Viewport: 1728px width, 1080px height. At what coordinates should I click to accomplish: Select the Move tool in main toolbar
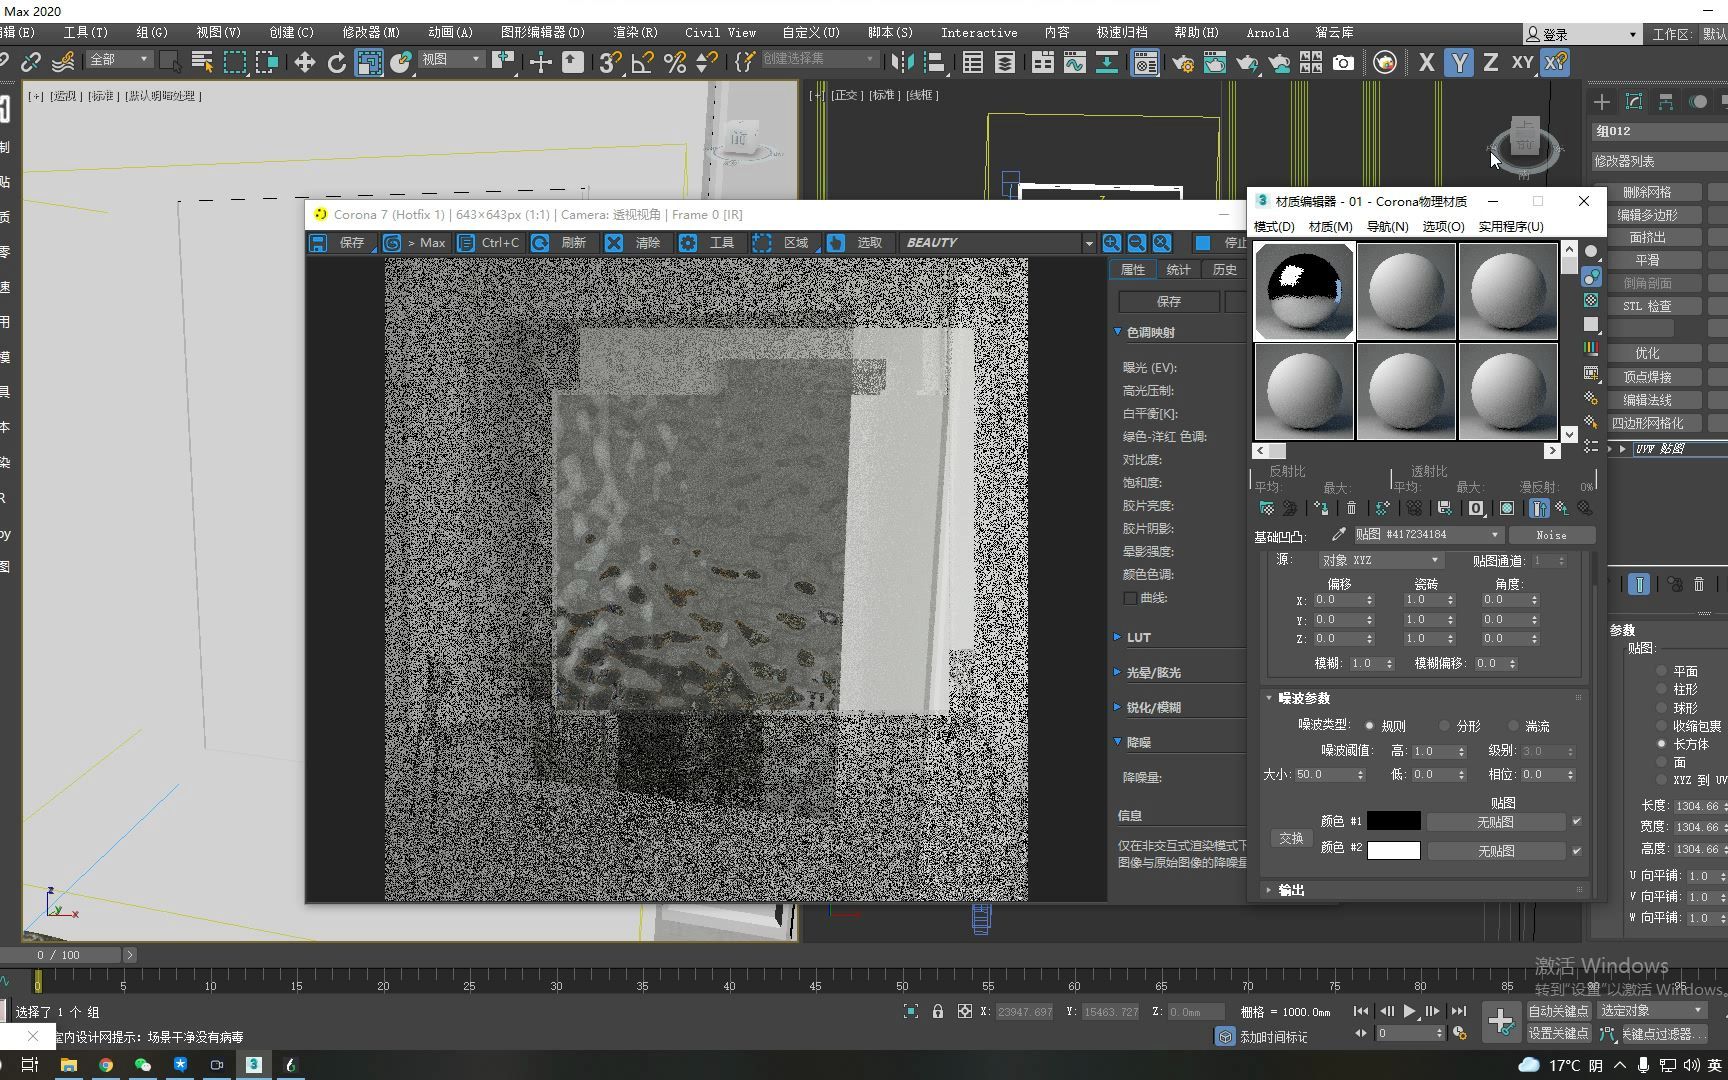point(305,63)
